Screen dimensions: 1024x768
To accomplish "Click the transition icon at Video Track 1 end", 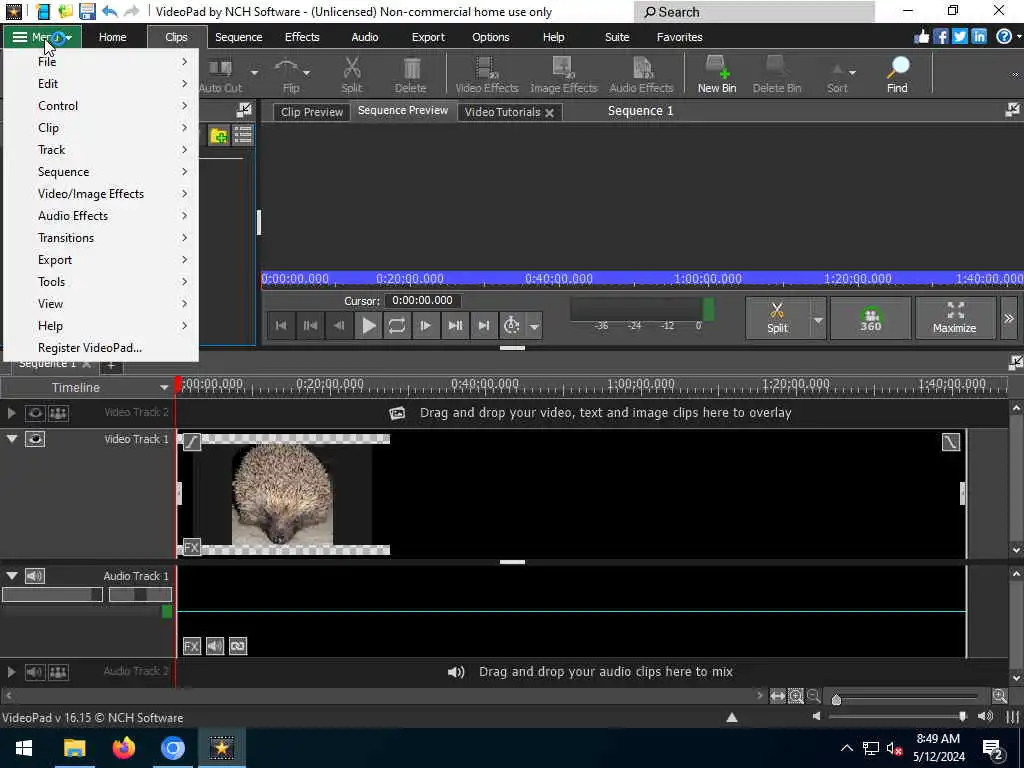I will pos(951,442).
